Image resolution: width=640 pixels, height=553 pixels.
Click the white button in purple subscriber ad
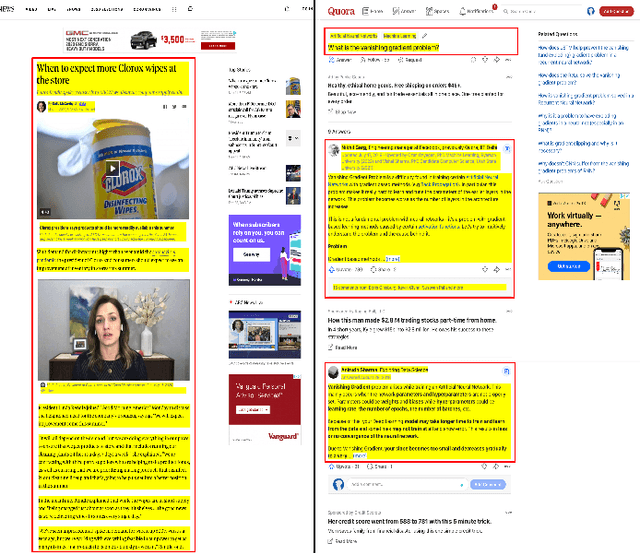click(251, 254)
